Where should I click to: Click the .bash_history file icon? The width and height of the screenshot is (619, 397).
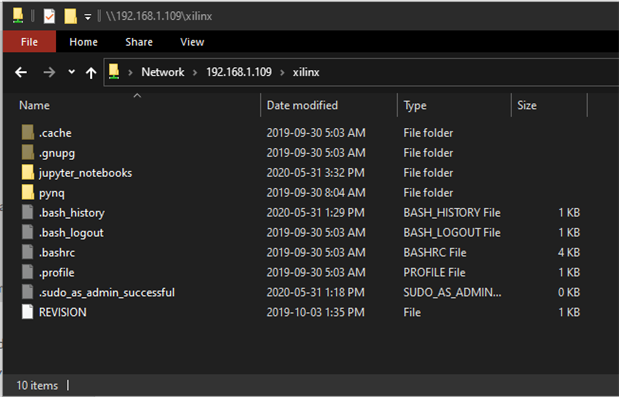[28, 212]
